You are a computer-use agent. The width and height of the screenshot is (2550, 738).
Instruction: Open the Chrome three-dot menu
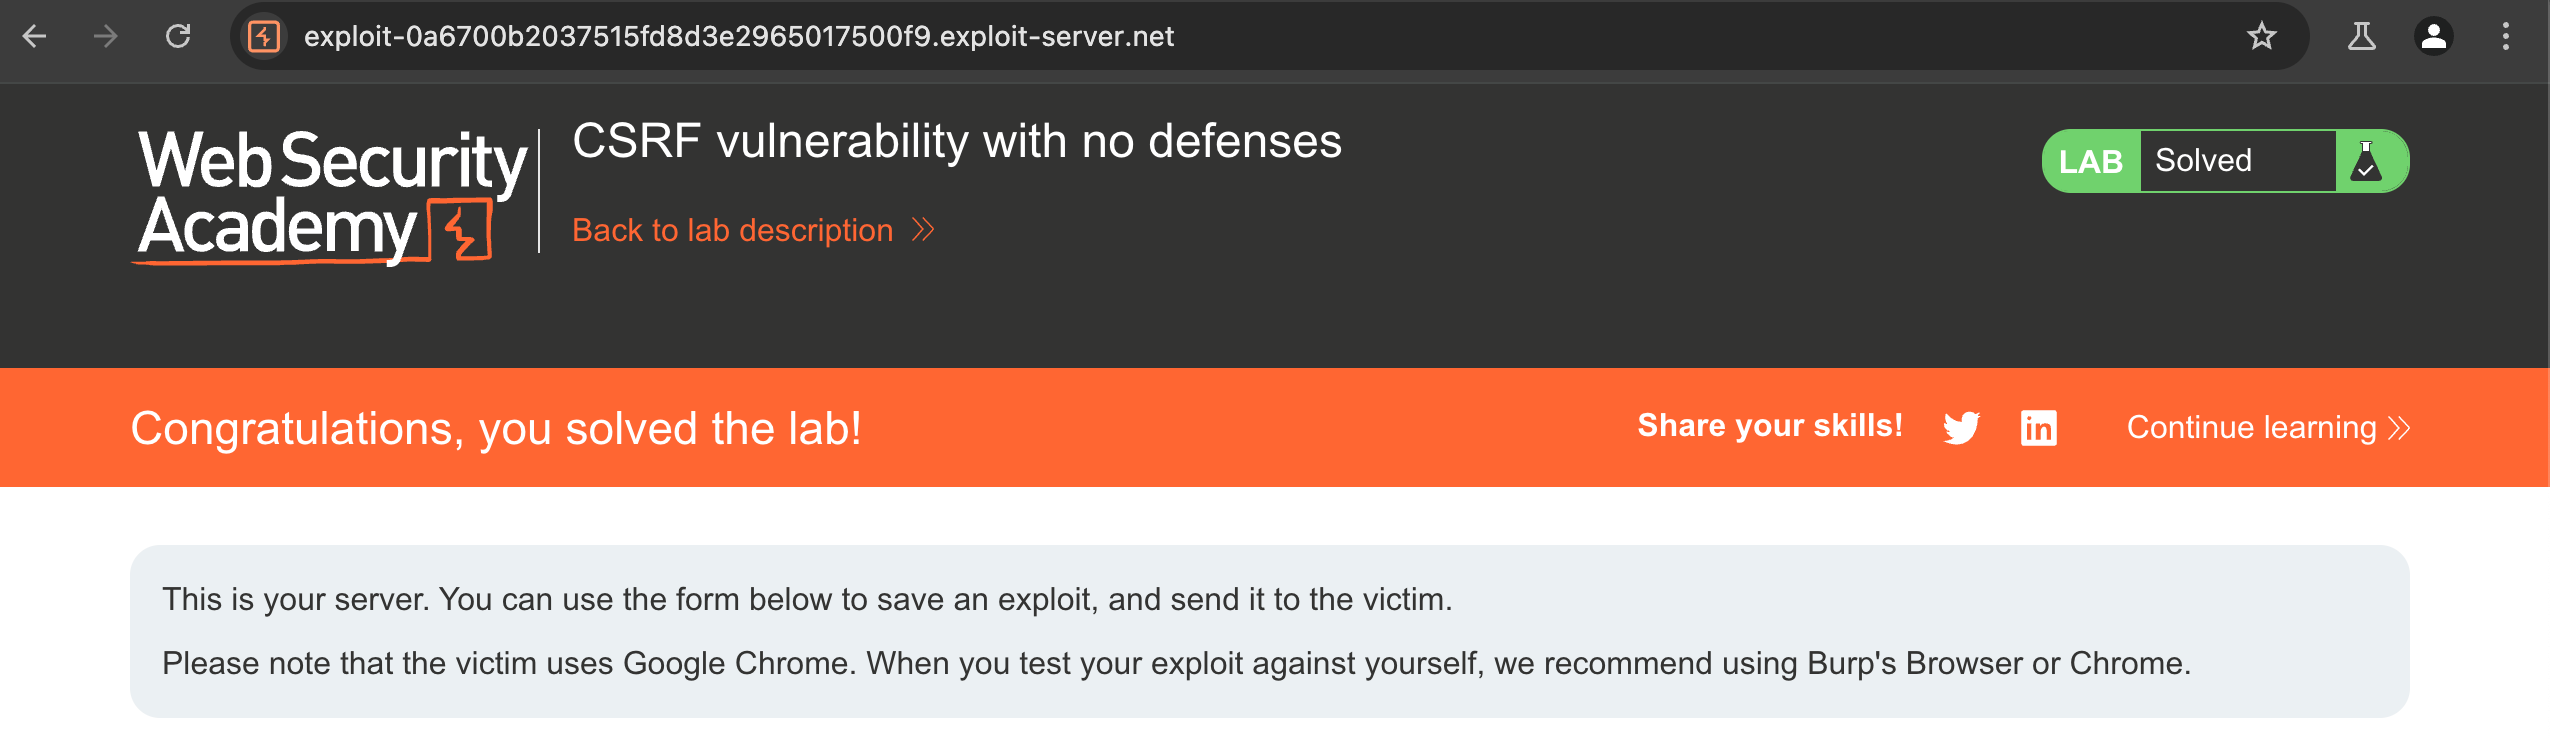[x=2505, y=37]
